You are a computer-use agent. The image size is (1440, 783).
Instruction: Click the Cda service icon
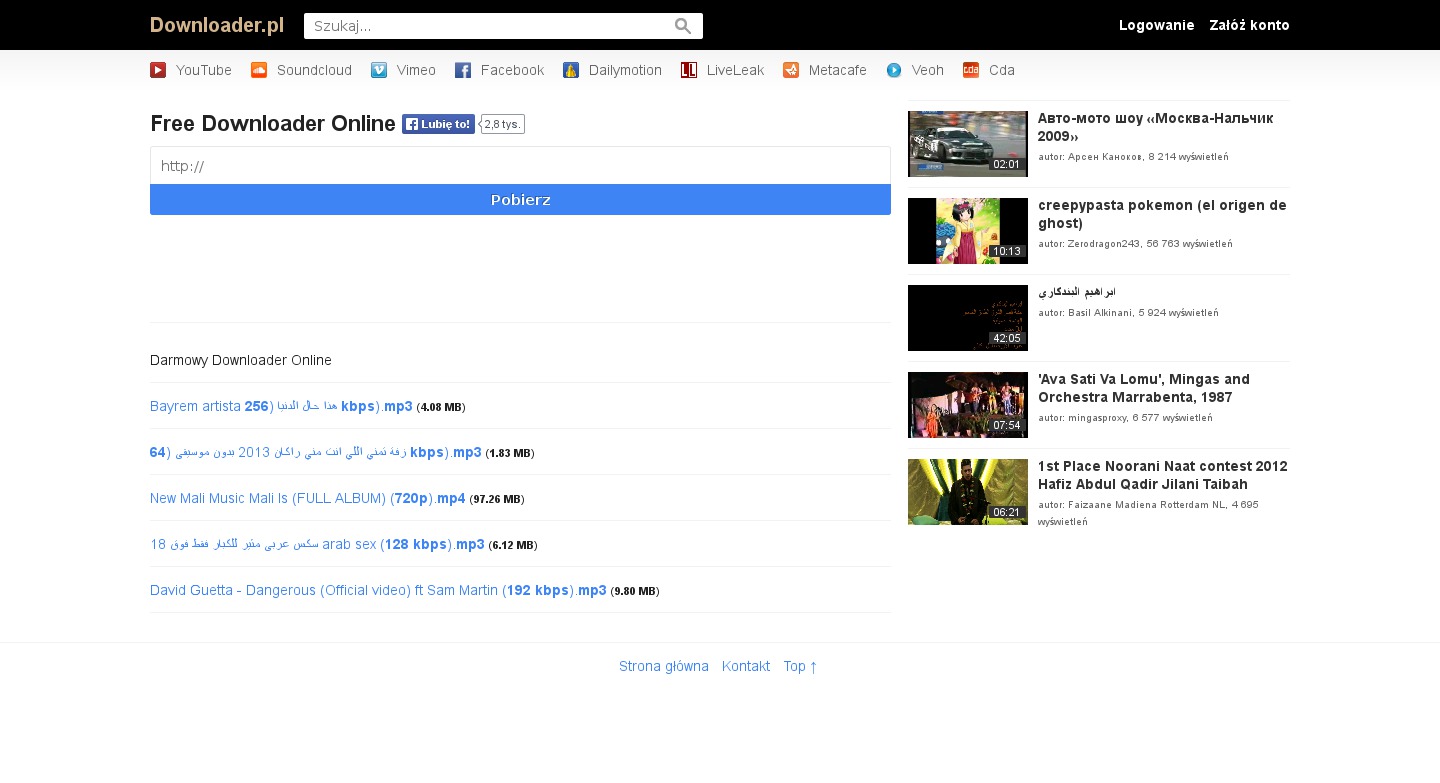coord(971,70)
